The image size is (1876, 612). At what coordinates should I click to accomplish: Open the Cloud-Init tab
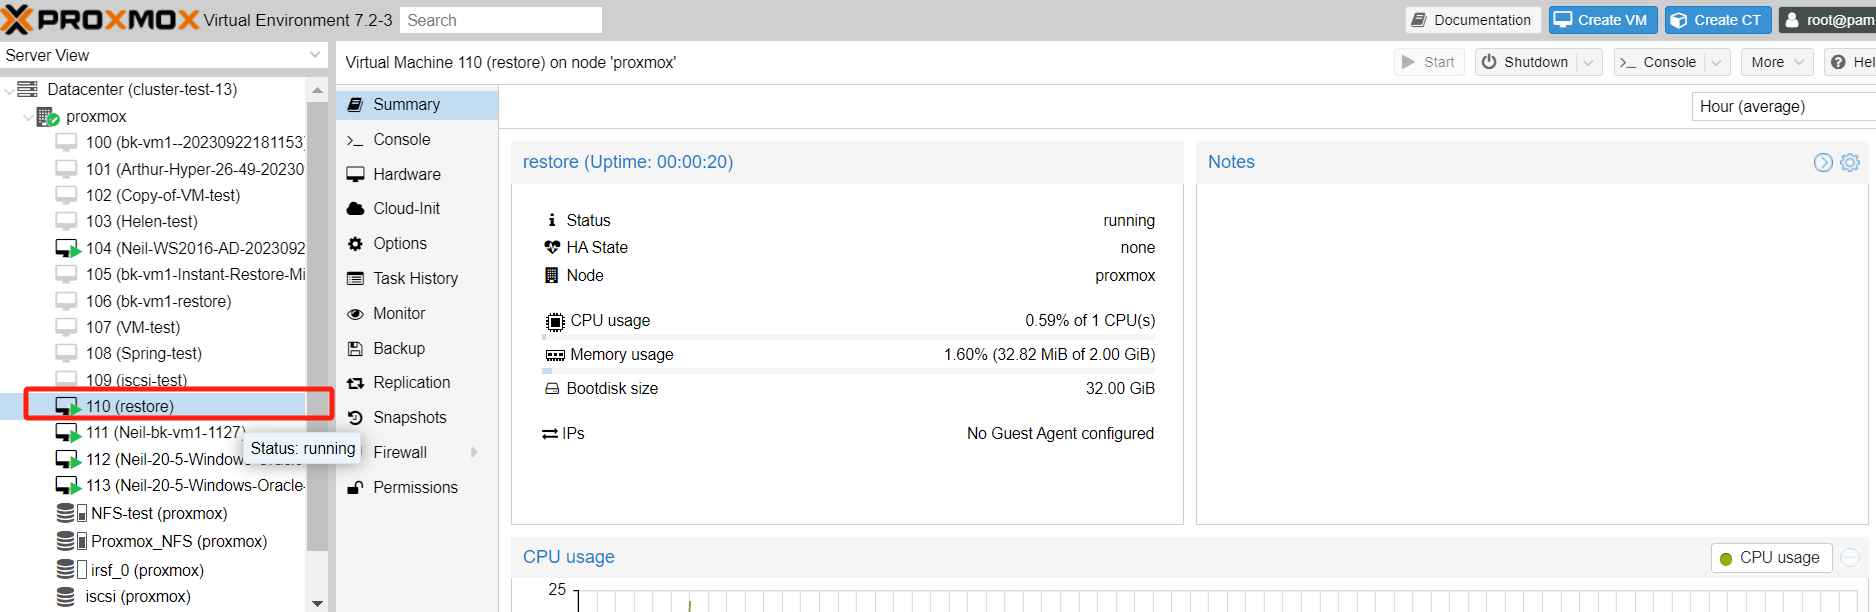click(x=417, y=208)
